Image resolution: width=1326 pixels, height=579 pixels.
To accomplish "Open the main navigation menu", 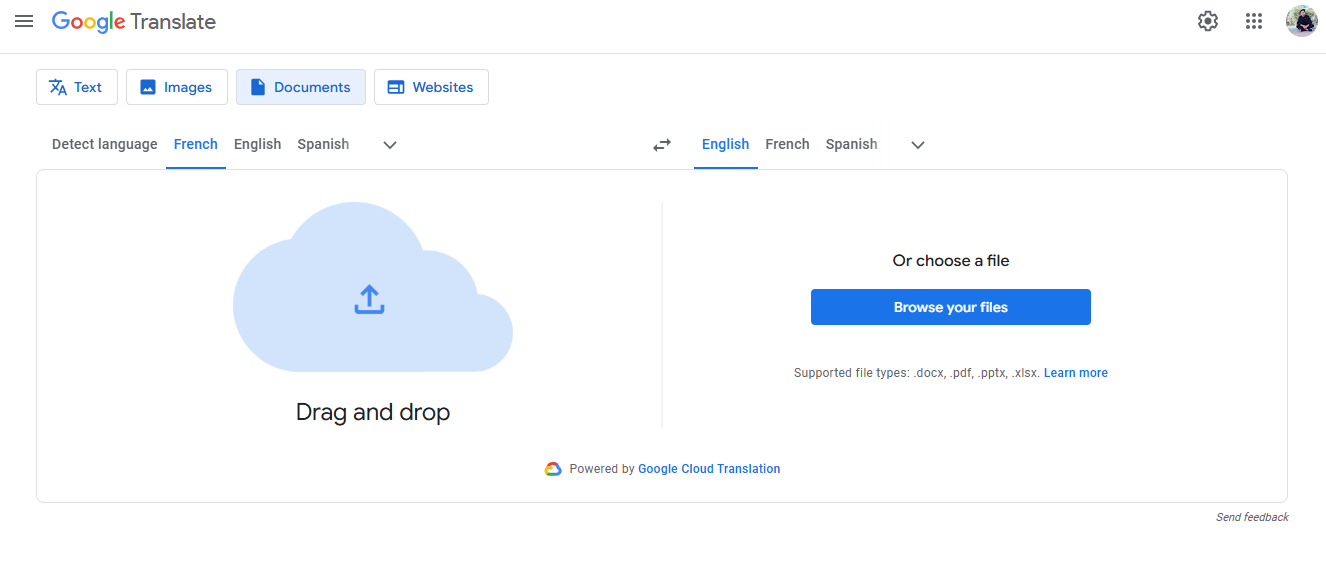I will 24,21.
